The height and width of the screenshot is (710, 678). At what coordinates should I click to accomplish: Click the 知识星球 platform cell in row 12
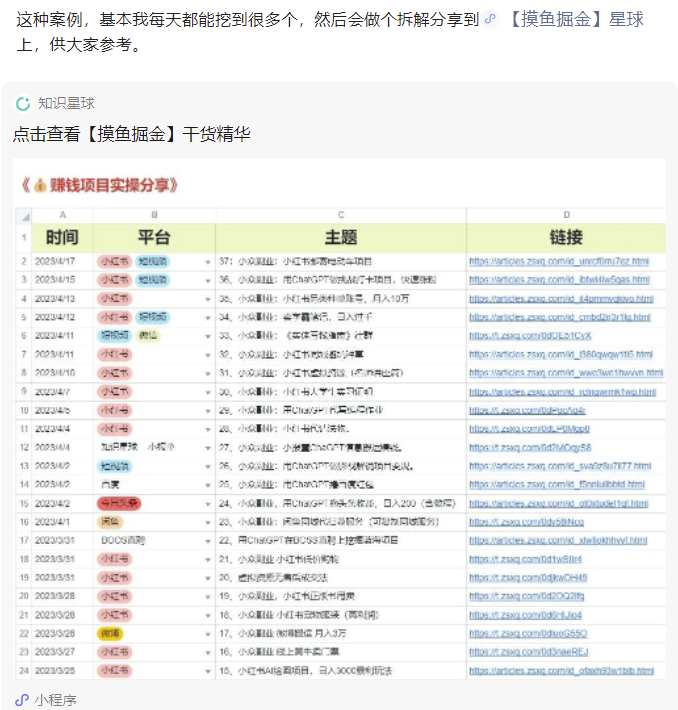pos(154,447)
